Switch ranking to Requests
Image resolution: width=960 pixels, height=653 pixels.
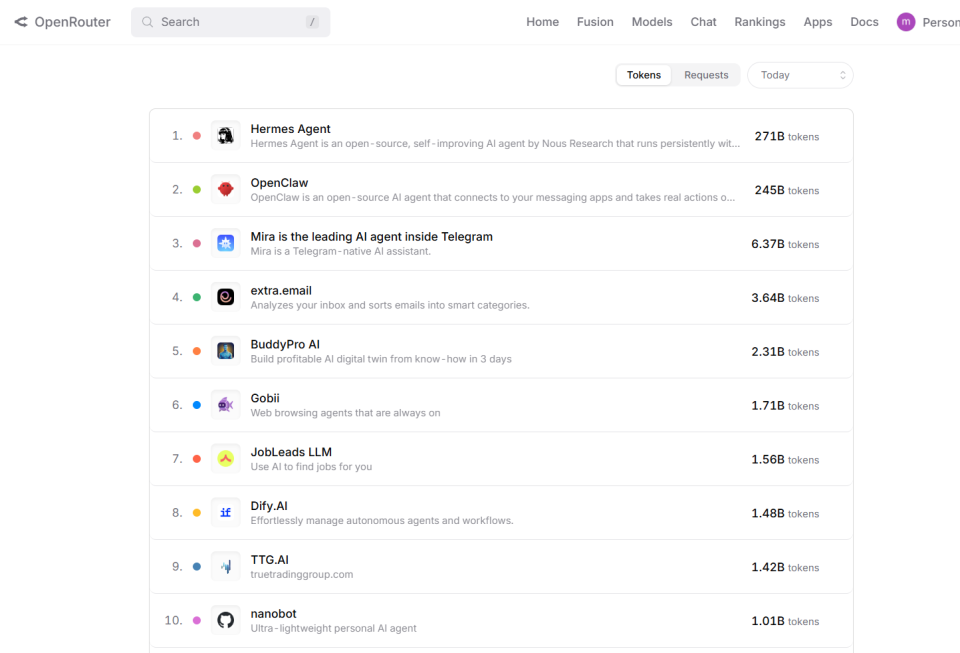(706, 75)
